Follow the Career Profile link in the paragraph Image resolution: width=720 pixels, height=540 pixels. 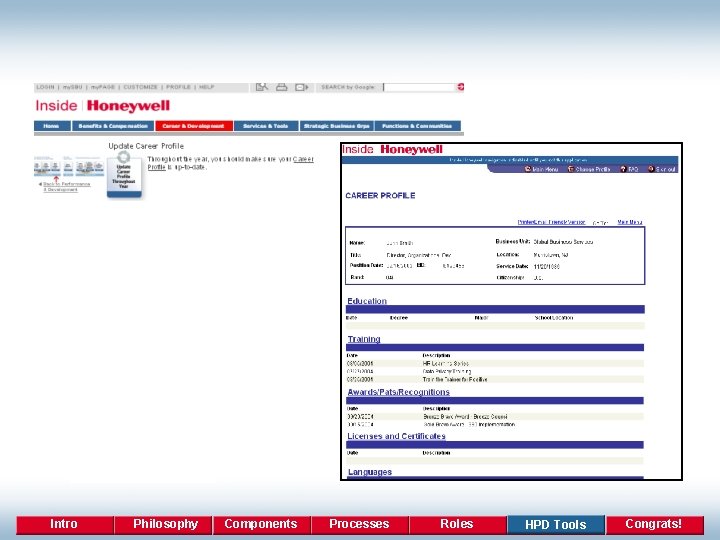click(303, 159)
